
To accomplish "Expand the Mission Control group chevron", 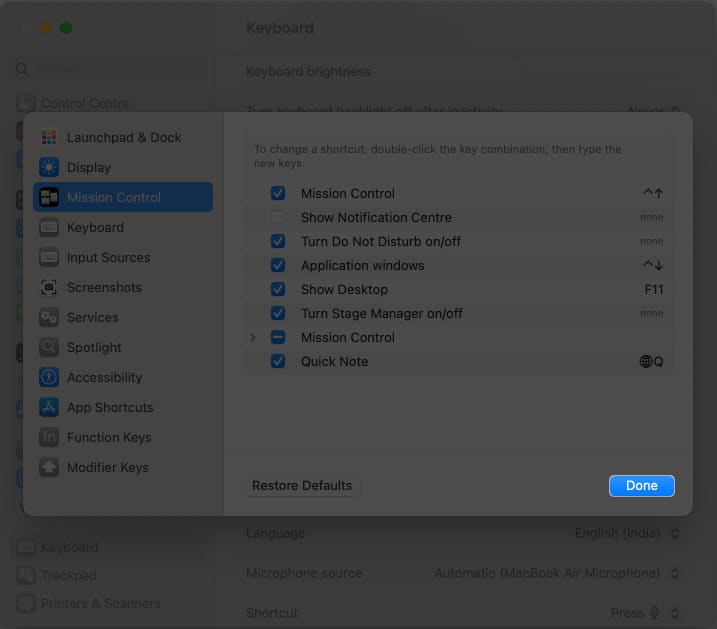I will click(252, 337).
